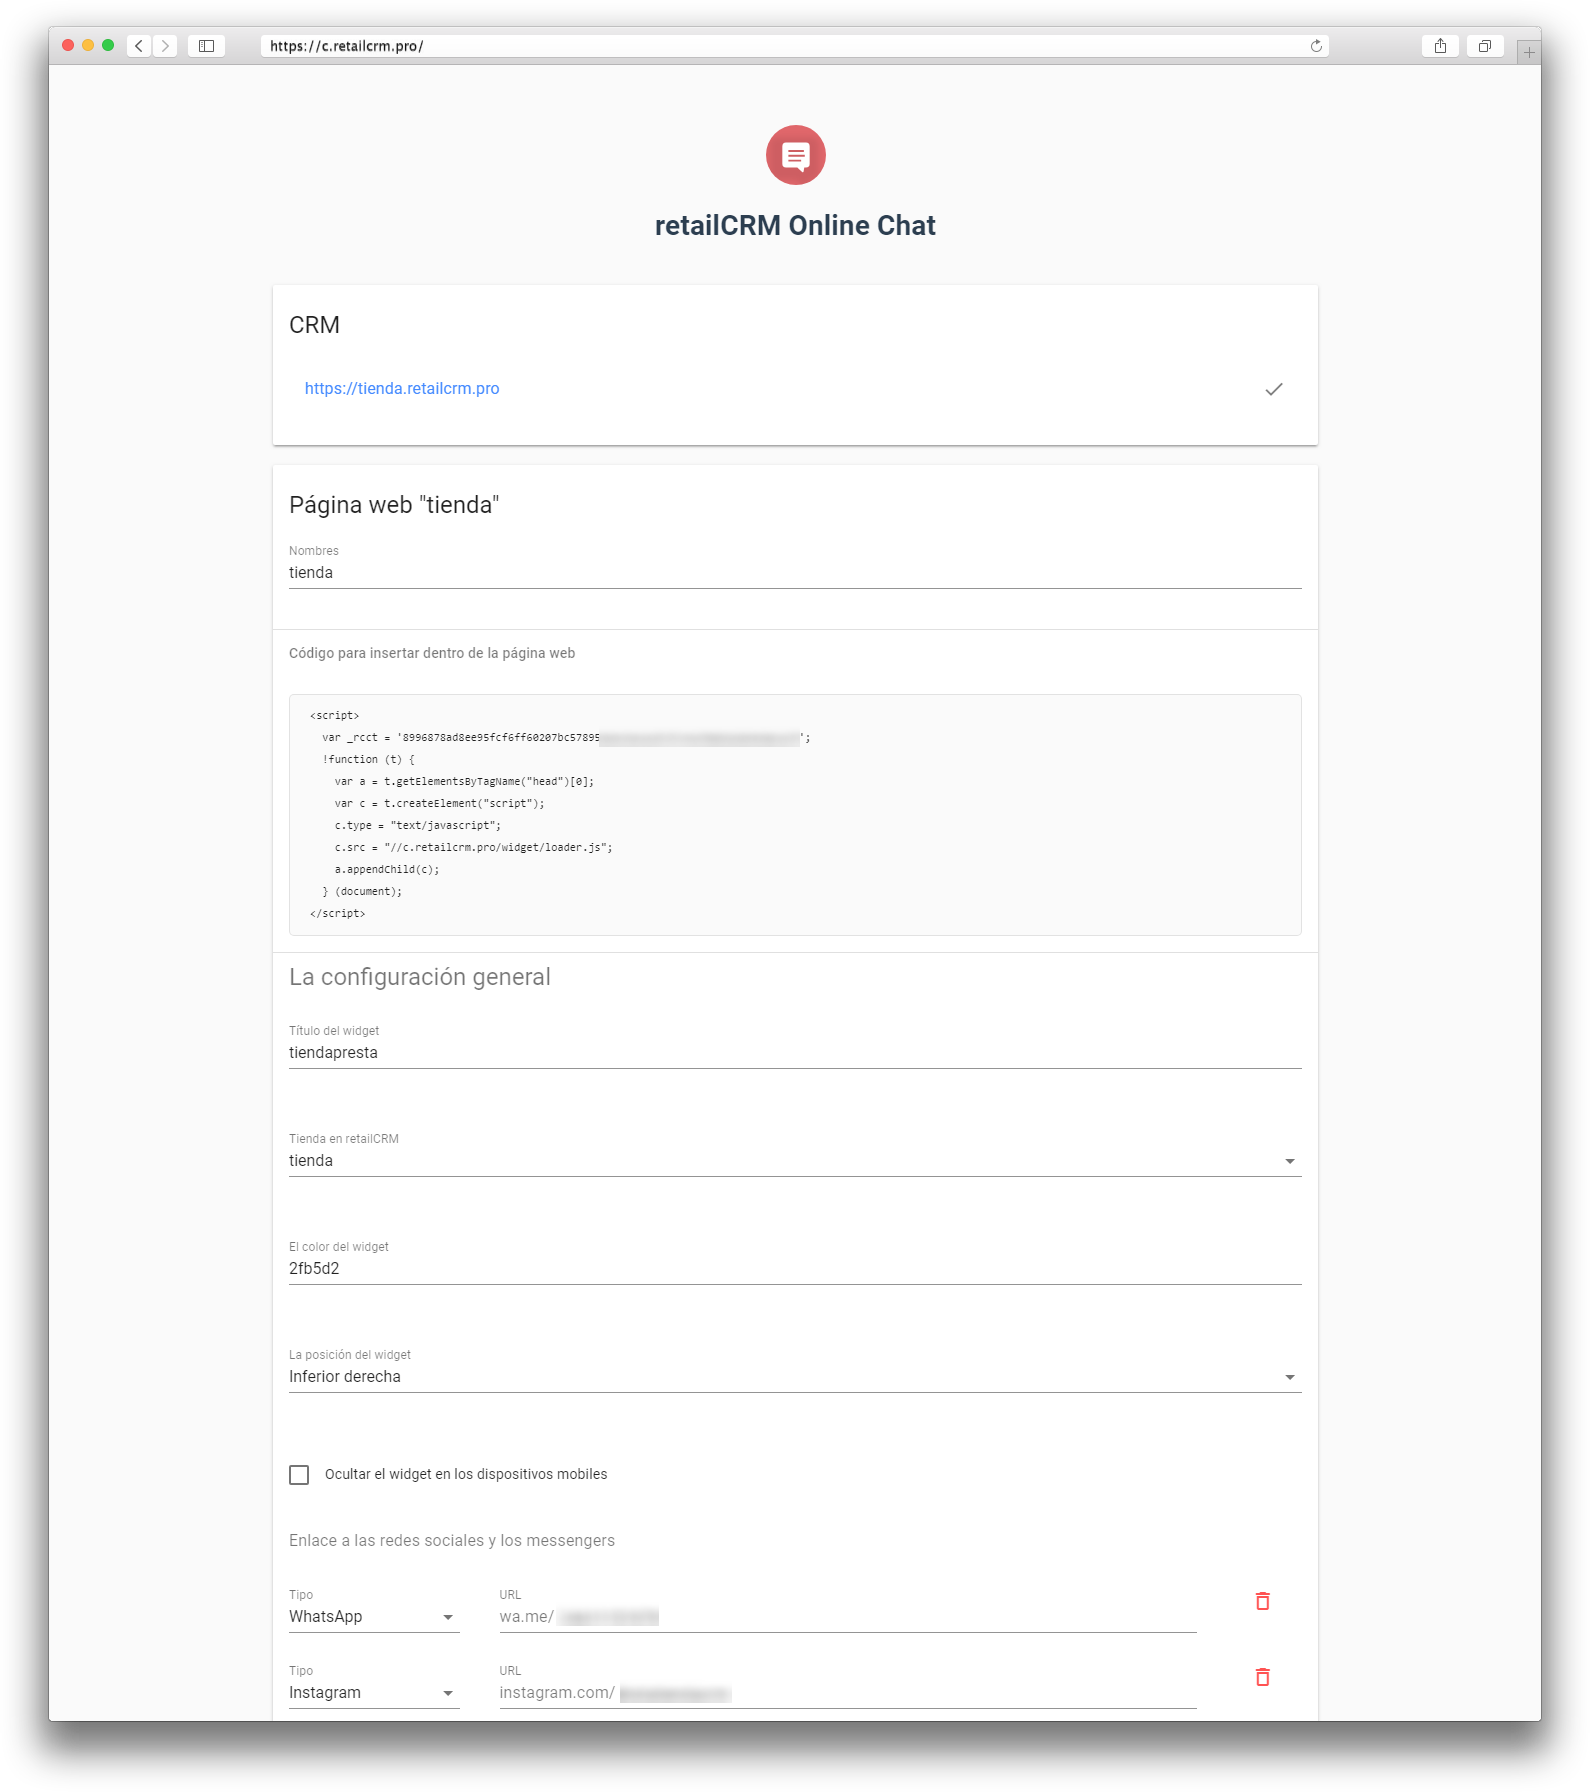1590x1792 pixels.
Task: Check Ocultar el widget en dispositivos mobiles
Action: coord(299,1475)
